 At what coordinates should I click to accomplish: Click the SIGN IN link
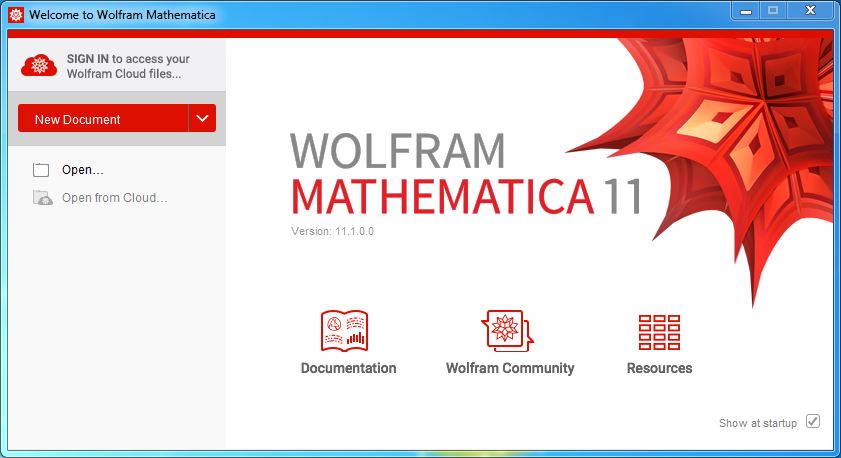point(88,59)
